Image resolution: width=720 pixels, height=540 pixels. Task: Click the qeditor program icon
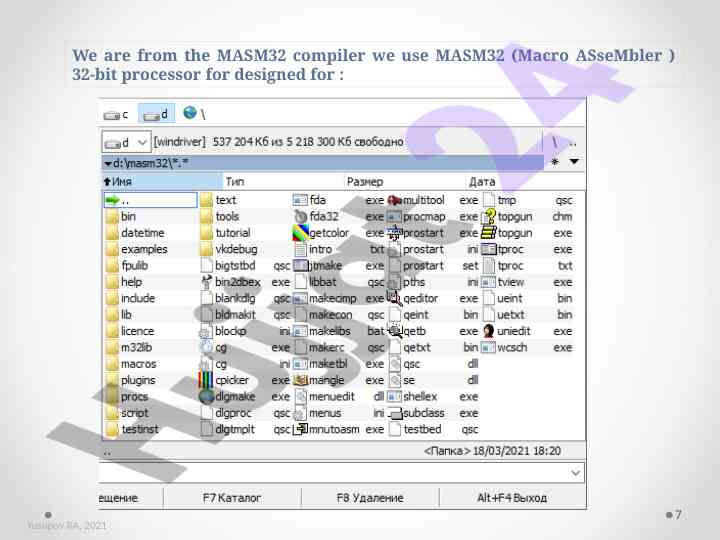coord(395,298)
